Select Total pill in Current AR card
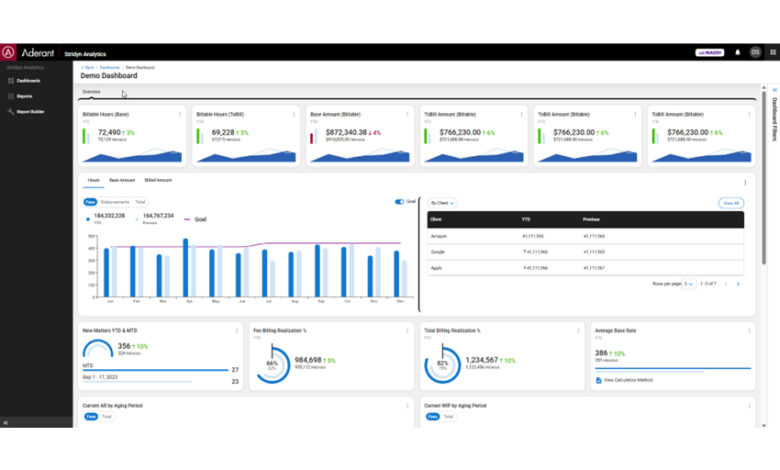 coord(107,416)
